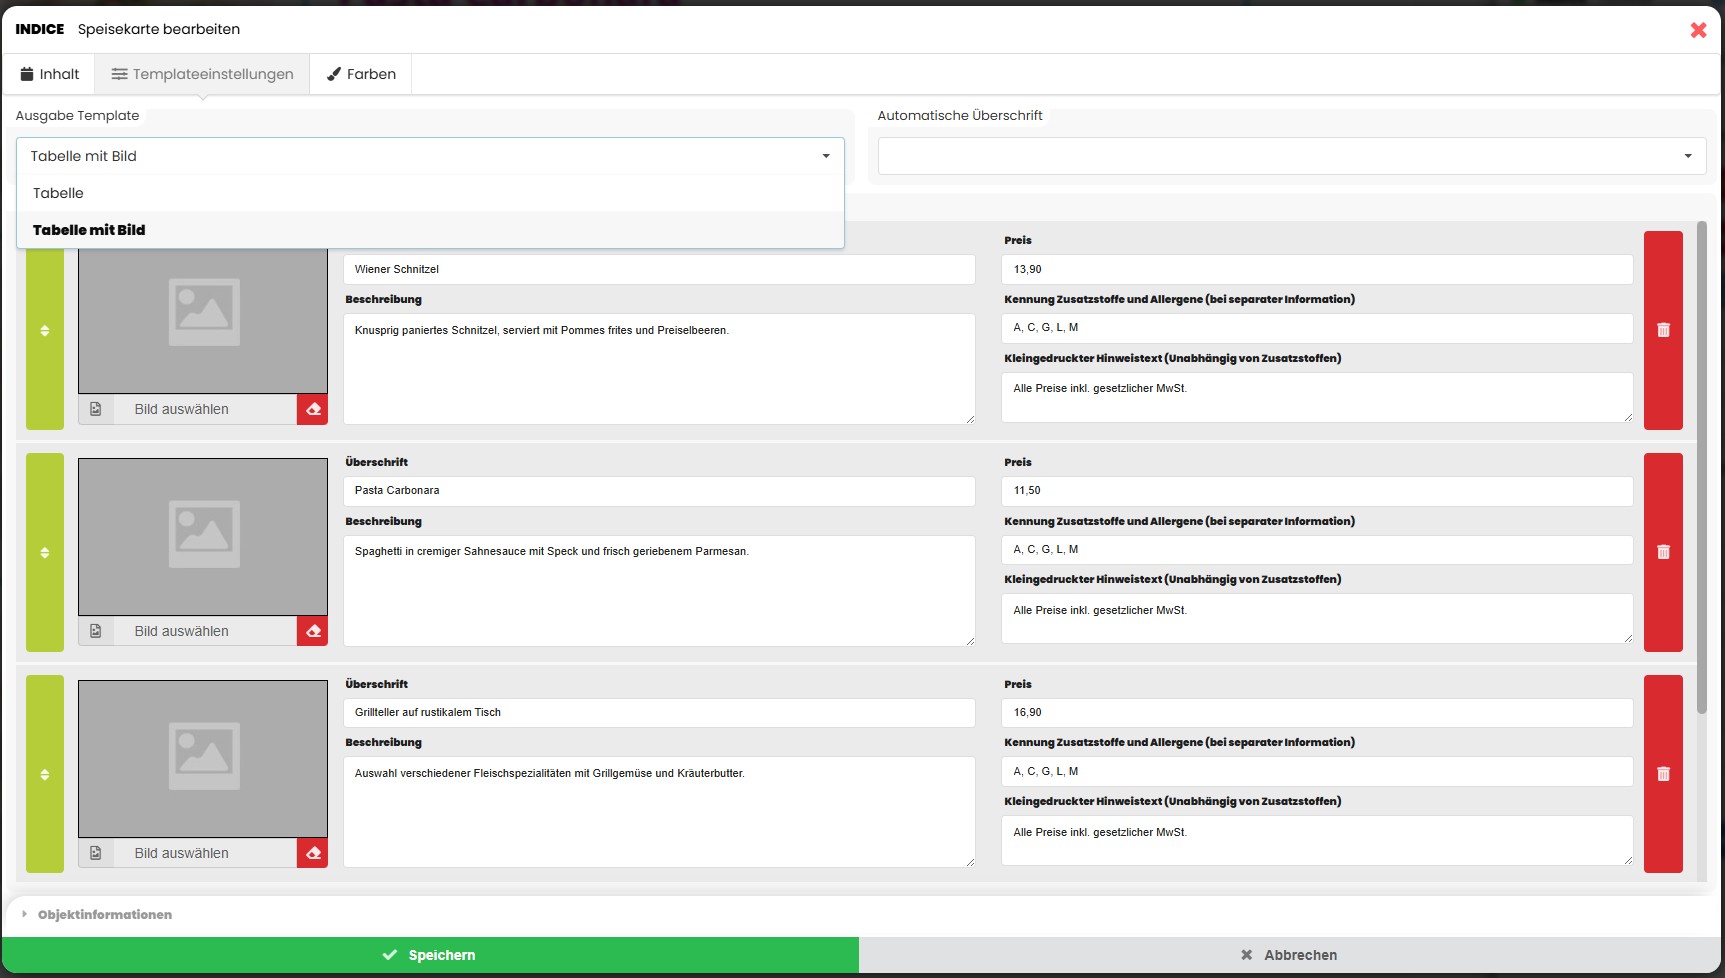
Task: Click the image placeholder for Grillteller
Action: 203,758
